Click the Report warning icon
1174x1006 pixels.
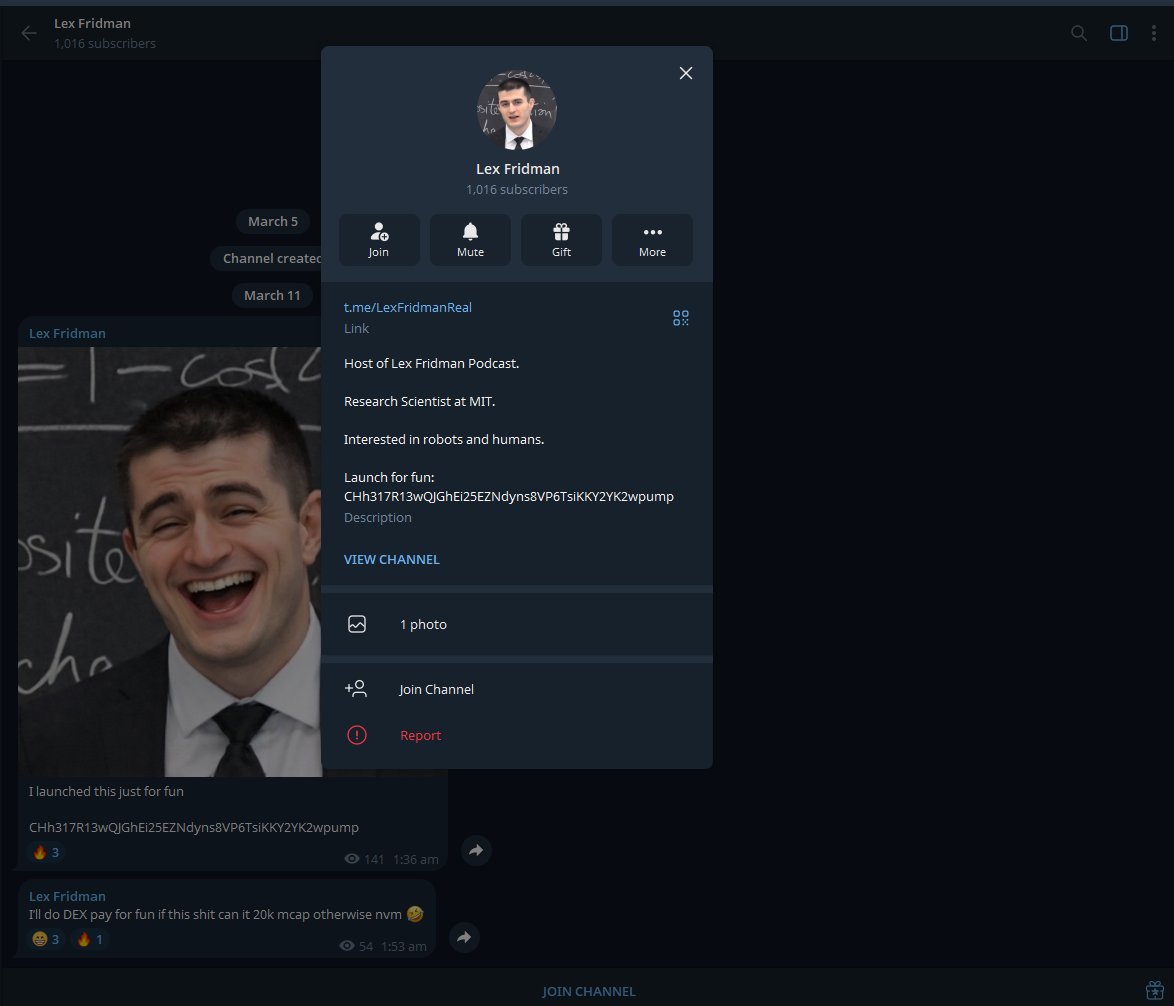click(x=357, y=735)
